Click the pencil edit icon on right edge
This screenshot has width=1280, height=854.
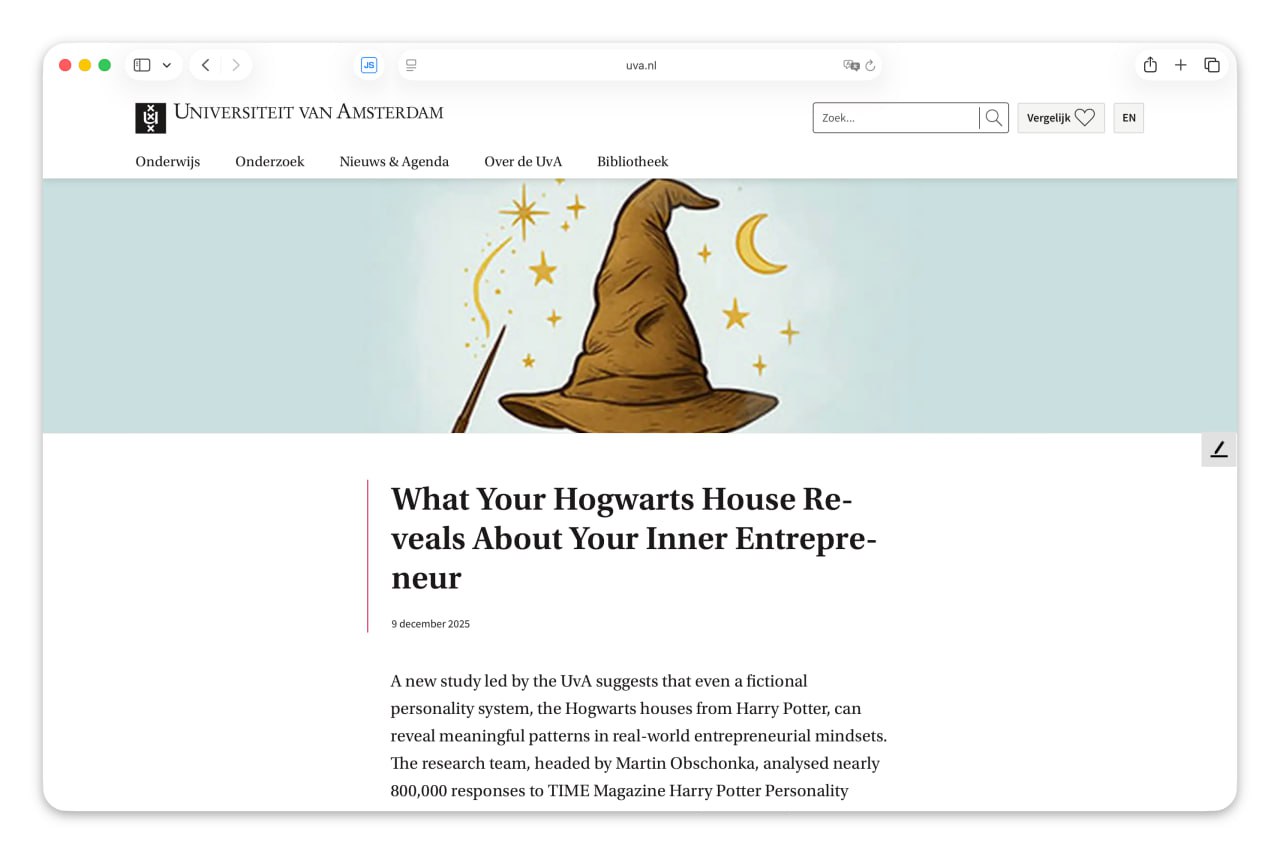(1218, 450)
